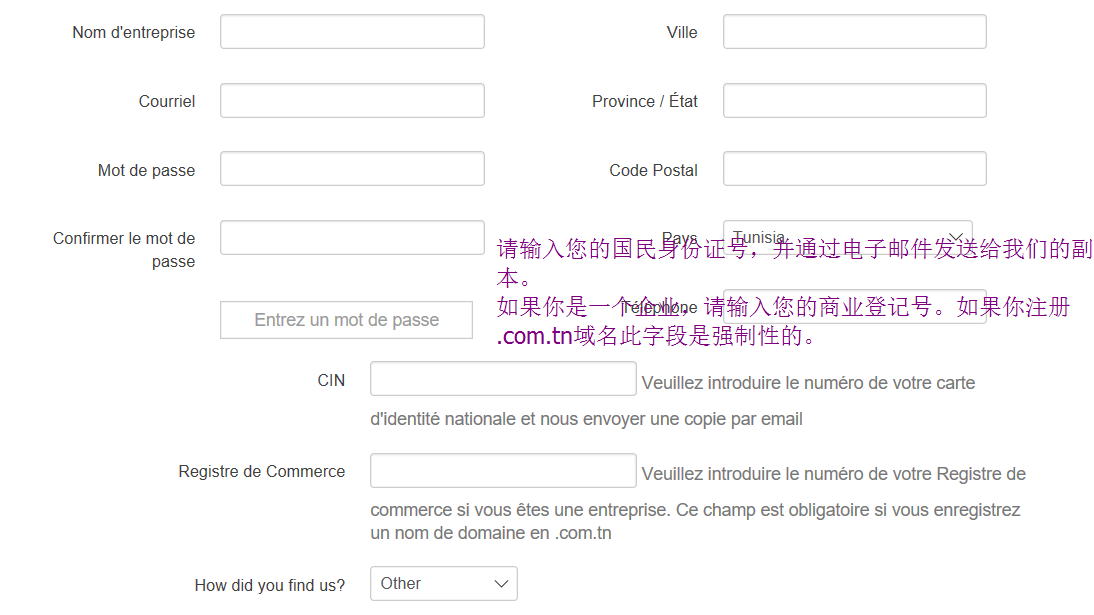Screen dimensions: 1094x615
Task: Click the CIN number input field
Action: click(503, 379)
